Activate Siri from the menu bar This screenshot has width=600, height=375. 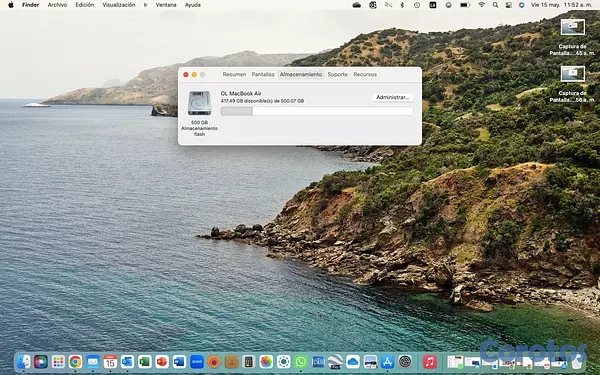pos(522,5)
